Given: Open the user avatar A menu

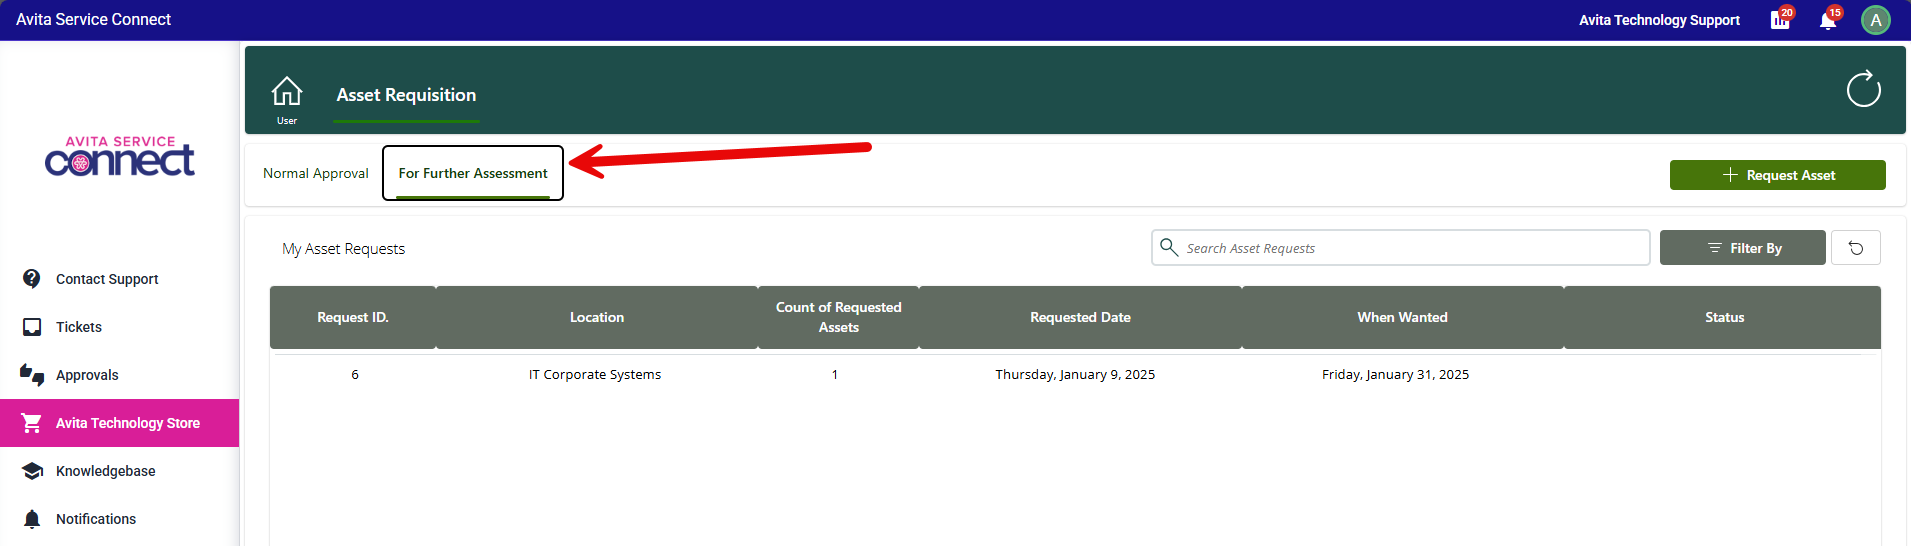Looking at the screenshot, I should click(1875, 20).
